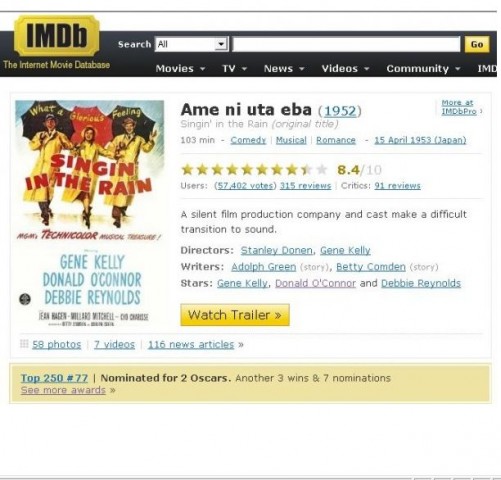This screenshot has height=480, width=501.
Task: Open the Videos menu
Action: tap(345, 69)
